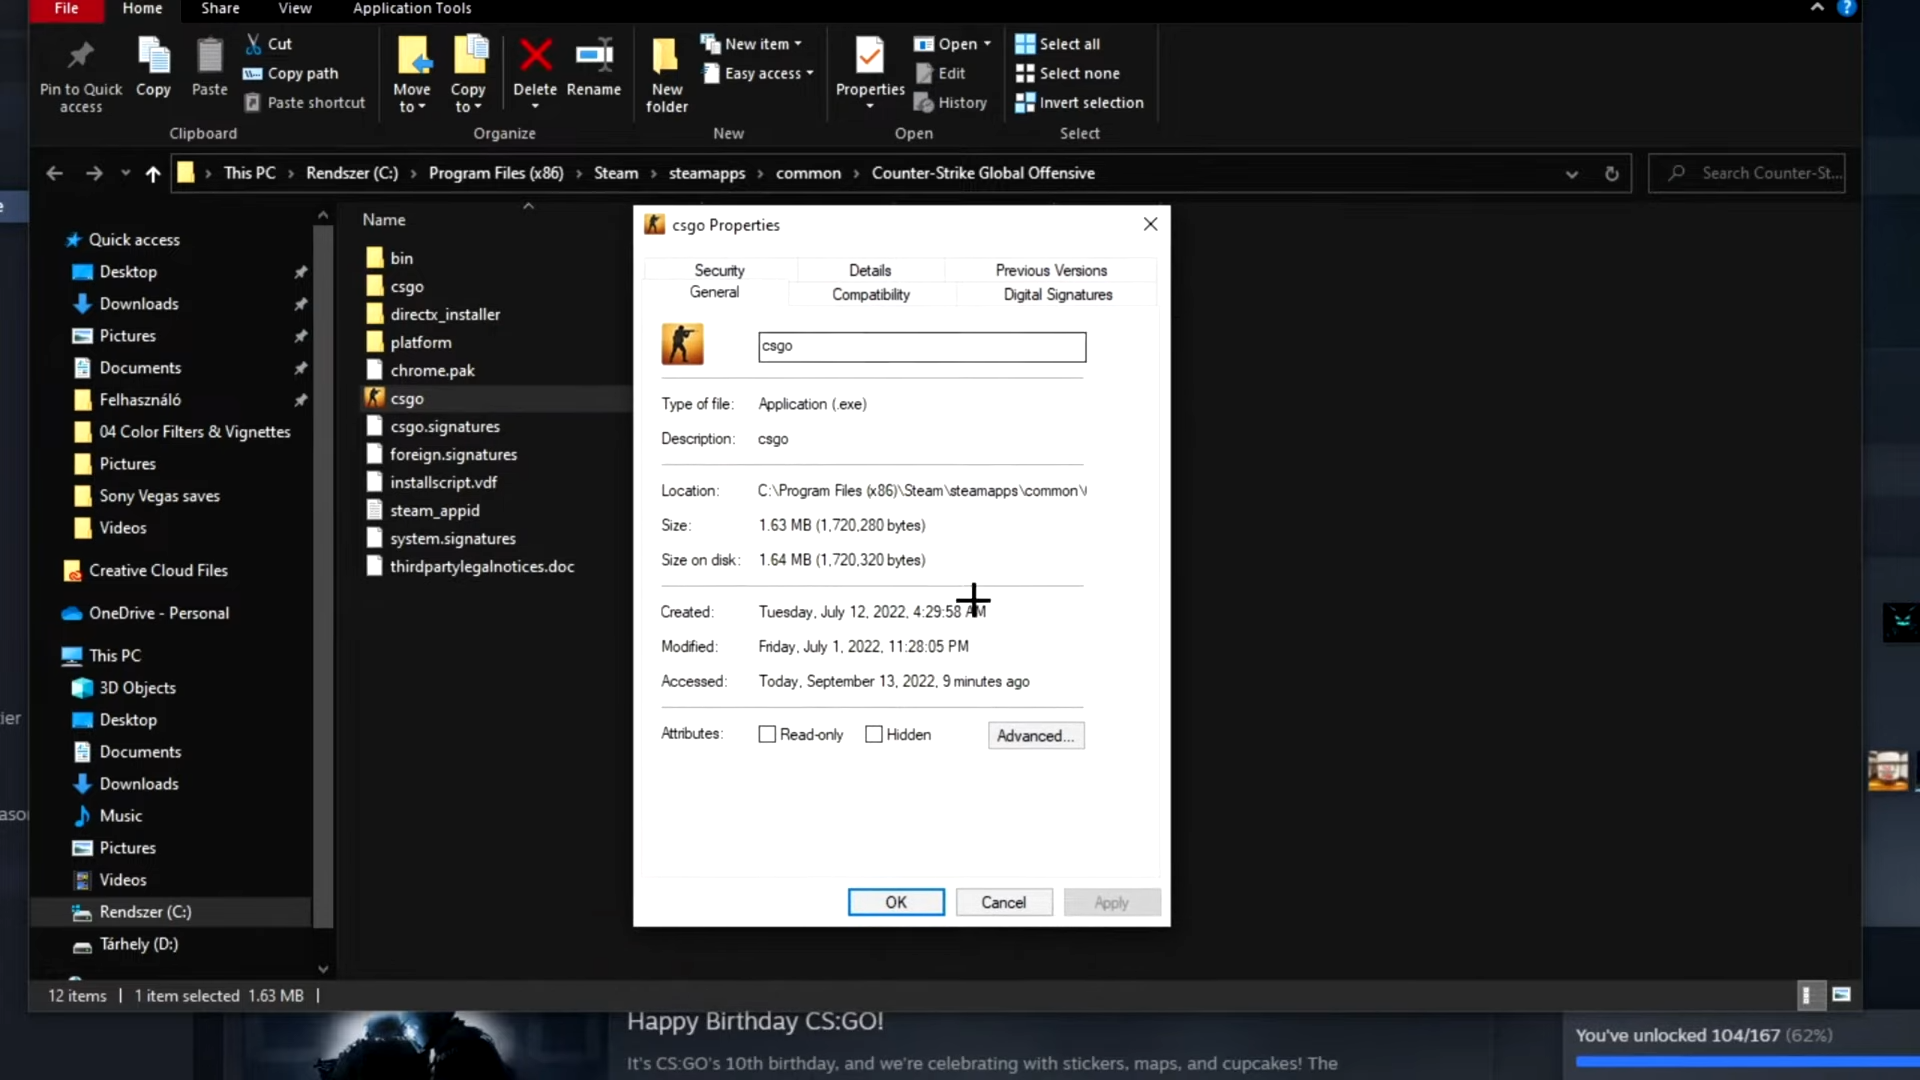Click History in Open group
The width and height of the screenshot is (1920, 1080).
click(951, 102)
